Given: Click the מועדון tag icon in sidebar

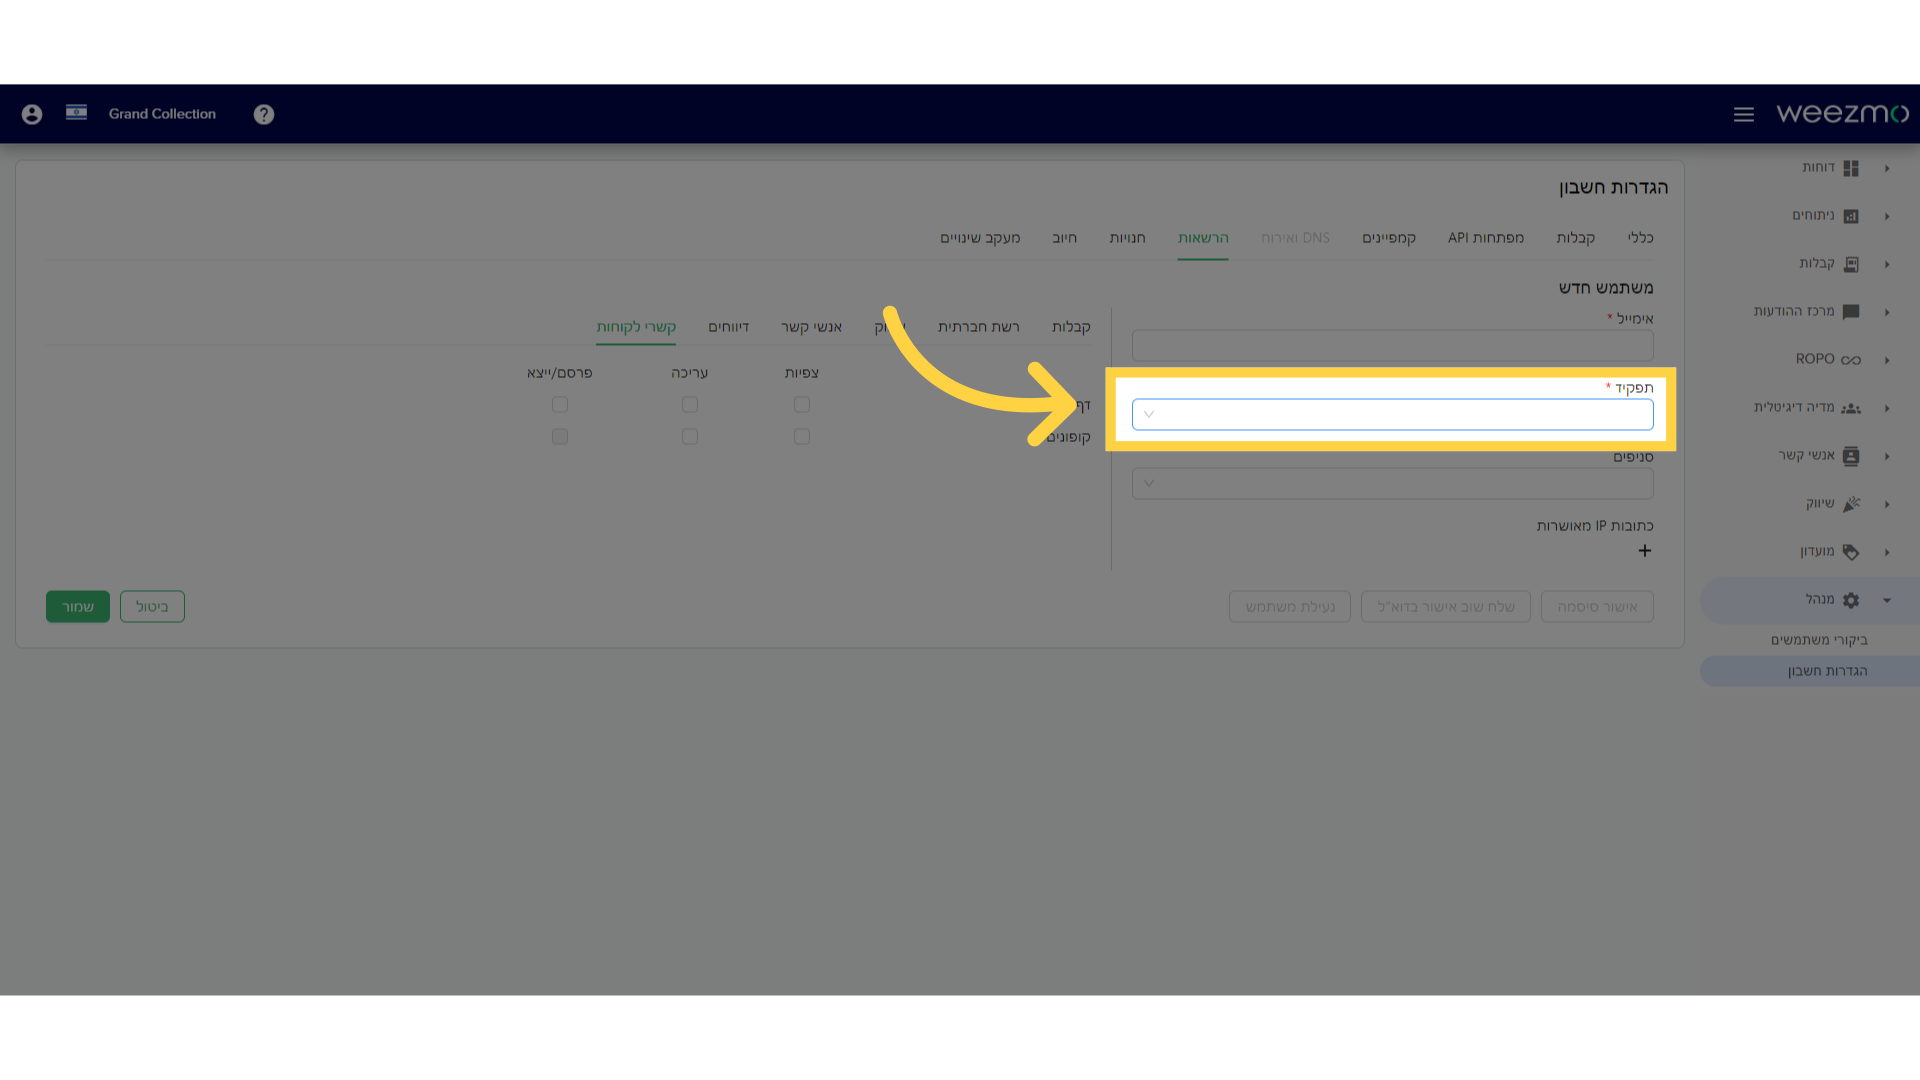Looking at the screenshot, I should [x=1851, y=552].
